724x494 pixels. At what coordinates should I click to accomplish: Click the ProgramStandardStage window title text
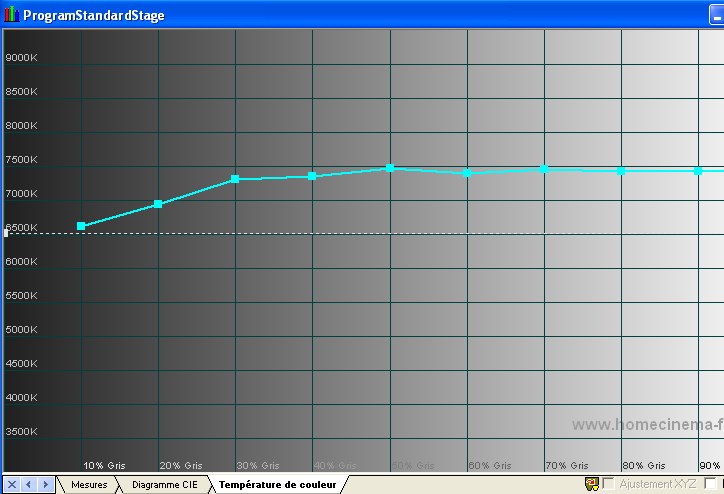click(x=94, y=15)
